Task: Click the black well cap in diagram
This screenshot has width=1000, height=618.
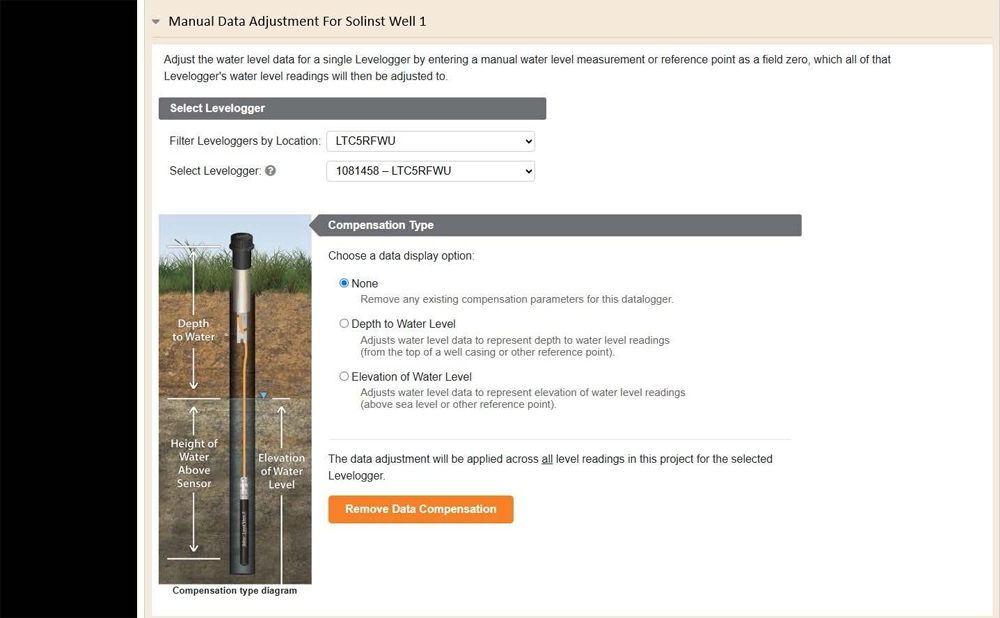Action: (241, 244)
